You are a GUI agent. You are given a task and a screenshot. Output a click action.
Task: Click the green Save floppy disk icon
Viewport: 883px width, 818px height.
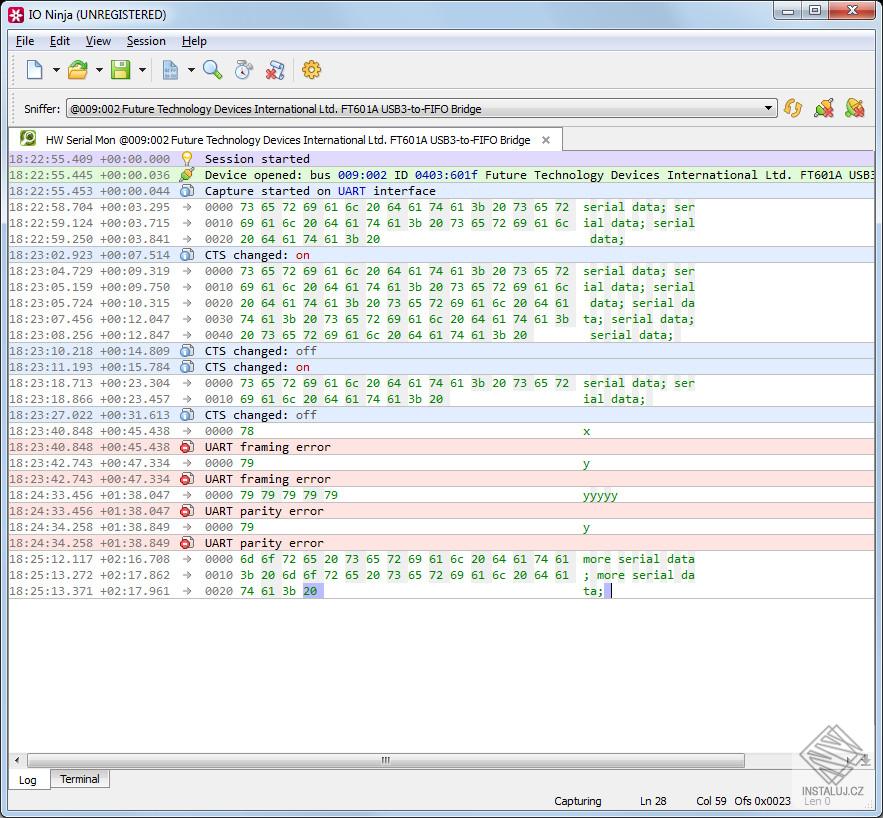(121, 70)
